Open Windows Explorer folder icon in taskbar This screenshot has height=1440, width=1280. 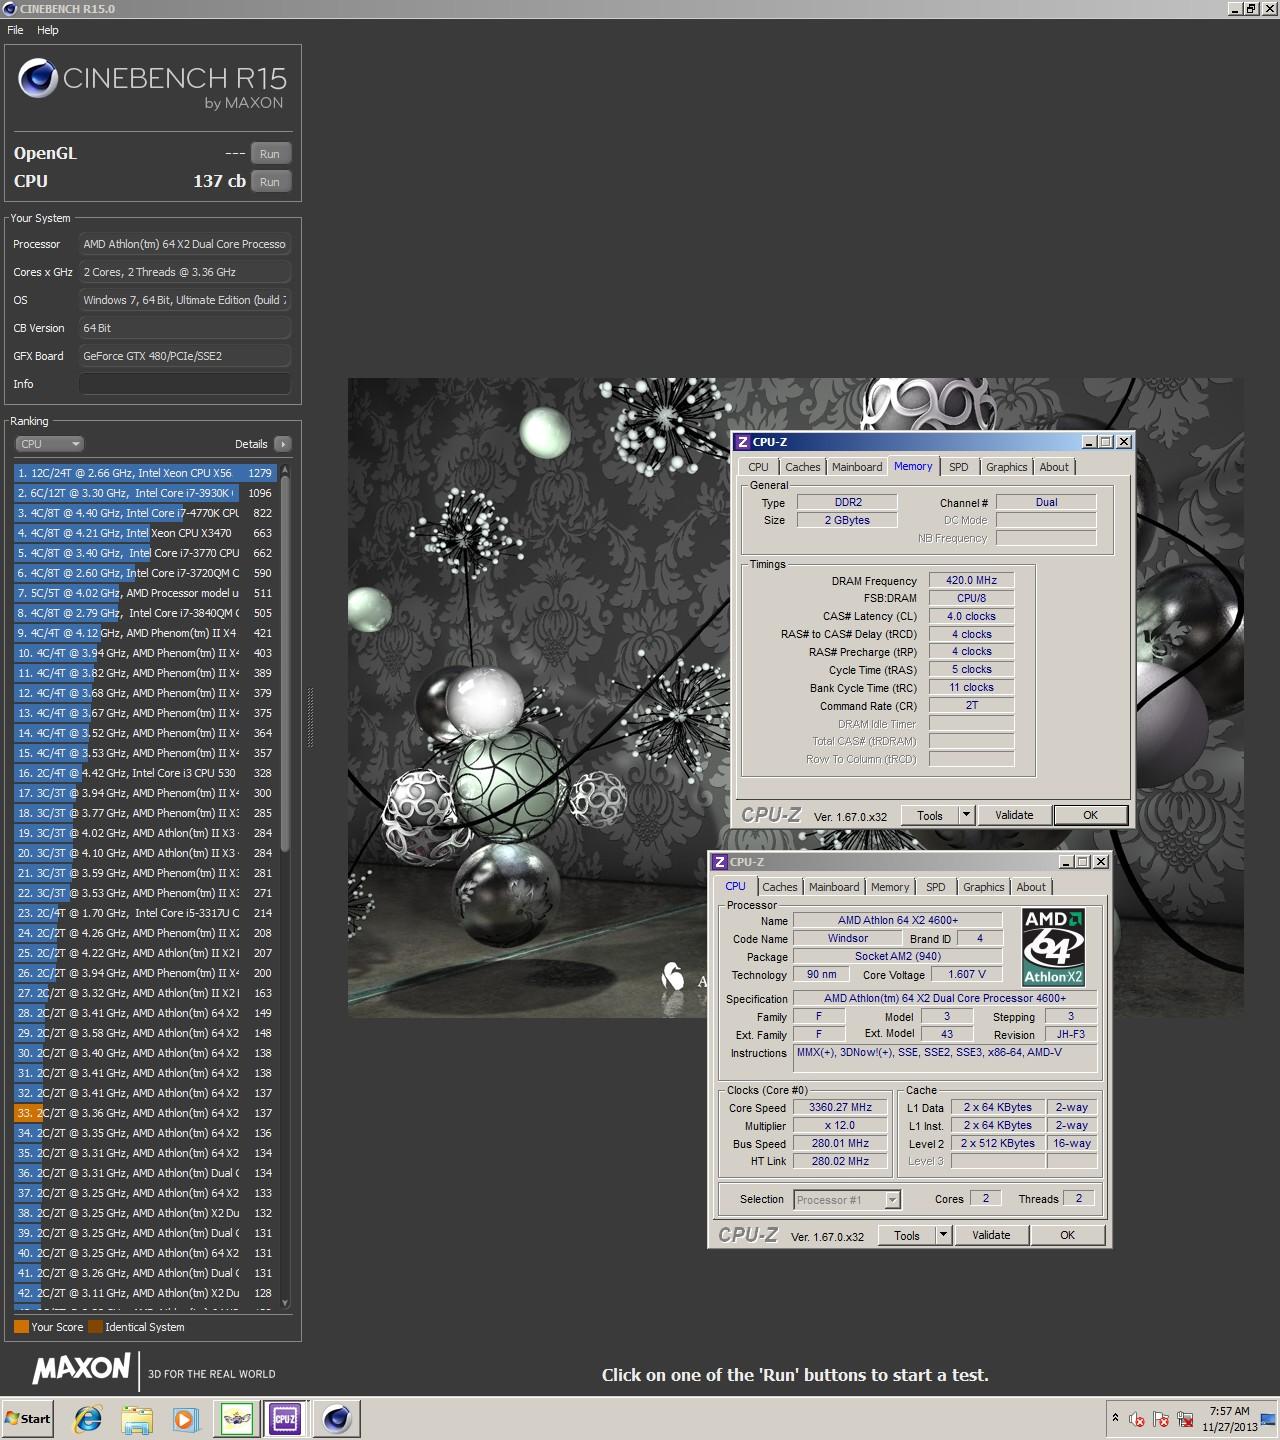click(x=137, y=1418)
